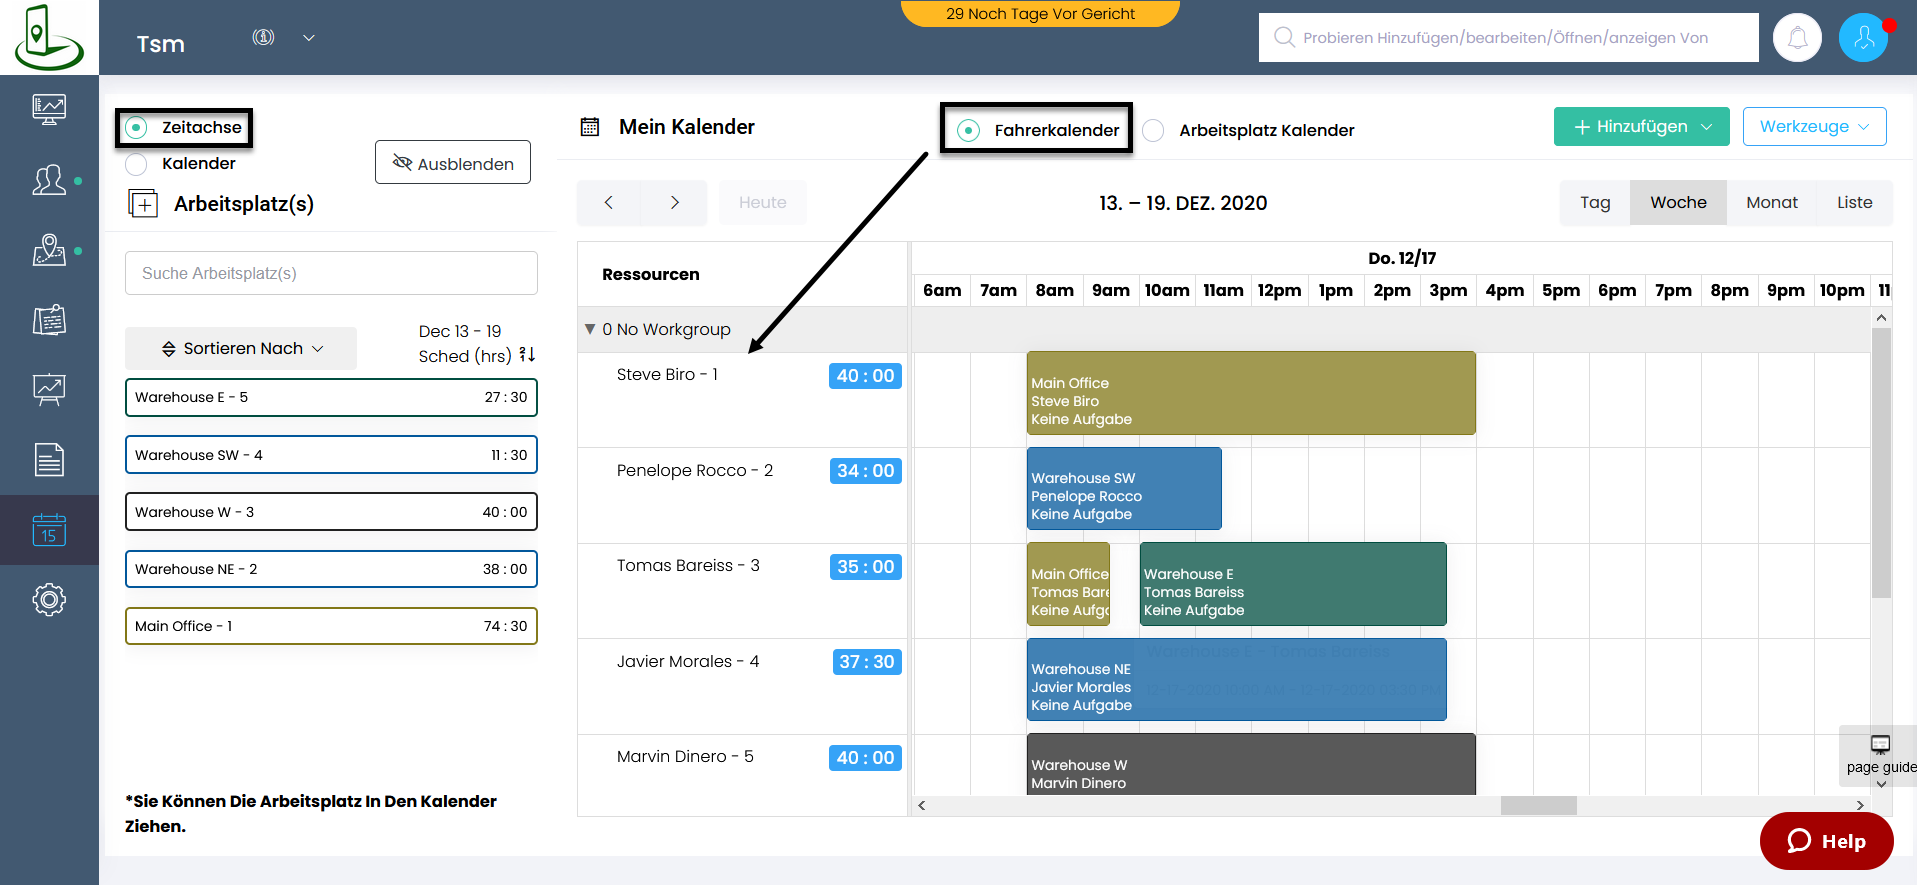Switch to the Liste view tab
The height and width of the screenshot is (885, 1917).
1854,203
